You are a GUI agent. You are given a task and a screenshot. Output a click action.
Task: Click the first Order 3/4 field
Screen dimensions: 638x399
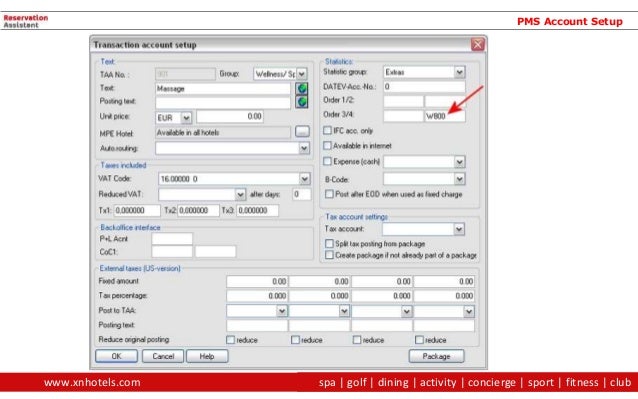(403, 116)
